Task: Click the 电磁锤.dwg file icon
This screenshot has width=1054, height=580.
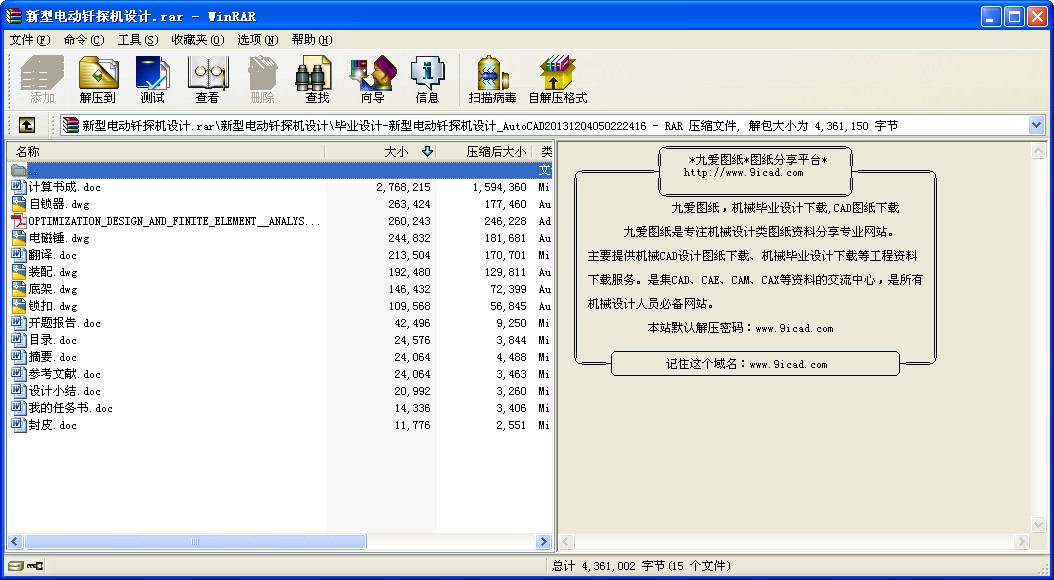Action: [19, 238]
